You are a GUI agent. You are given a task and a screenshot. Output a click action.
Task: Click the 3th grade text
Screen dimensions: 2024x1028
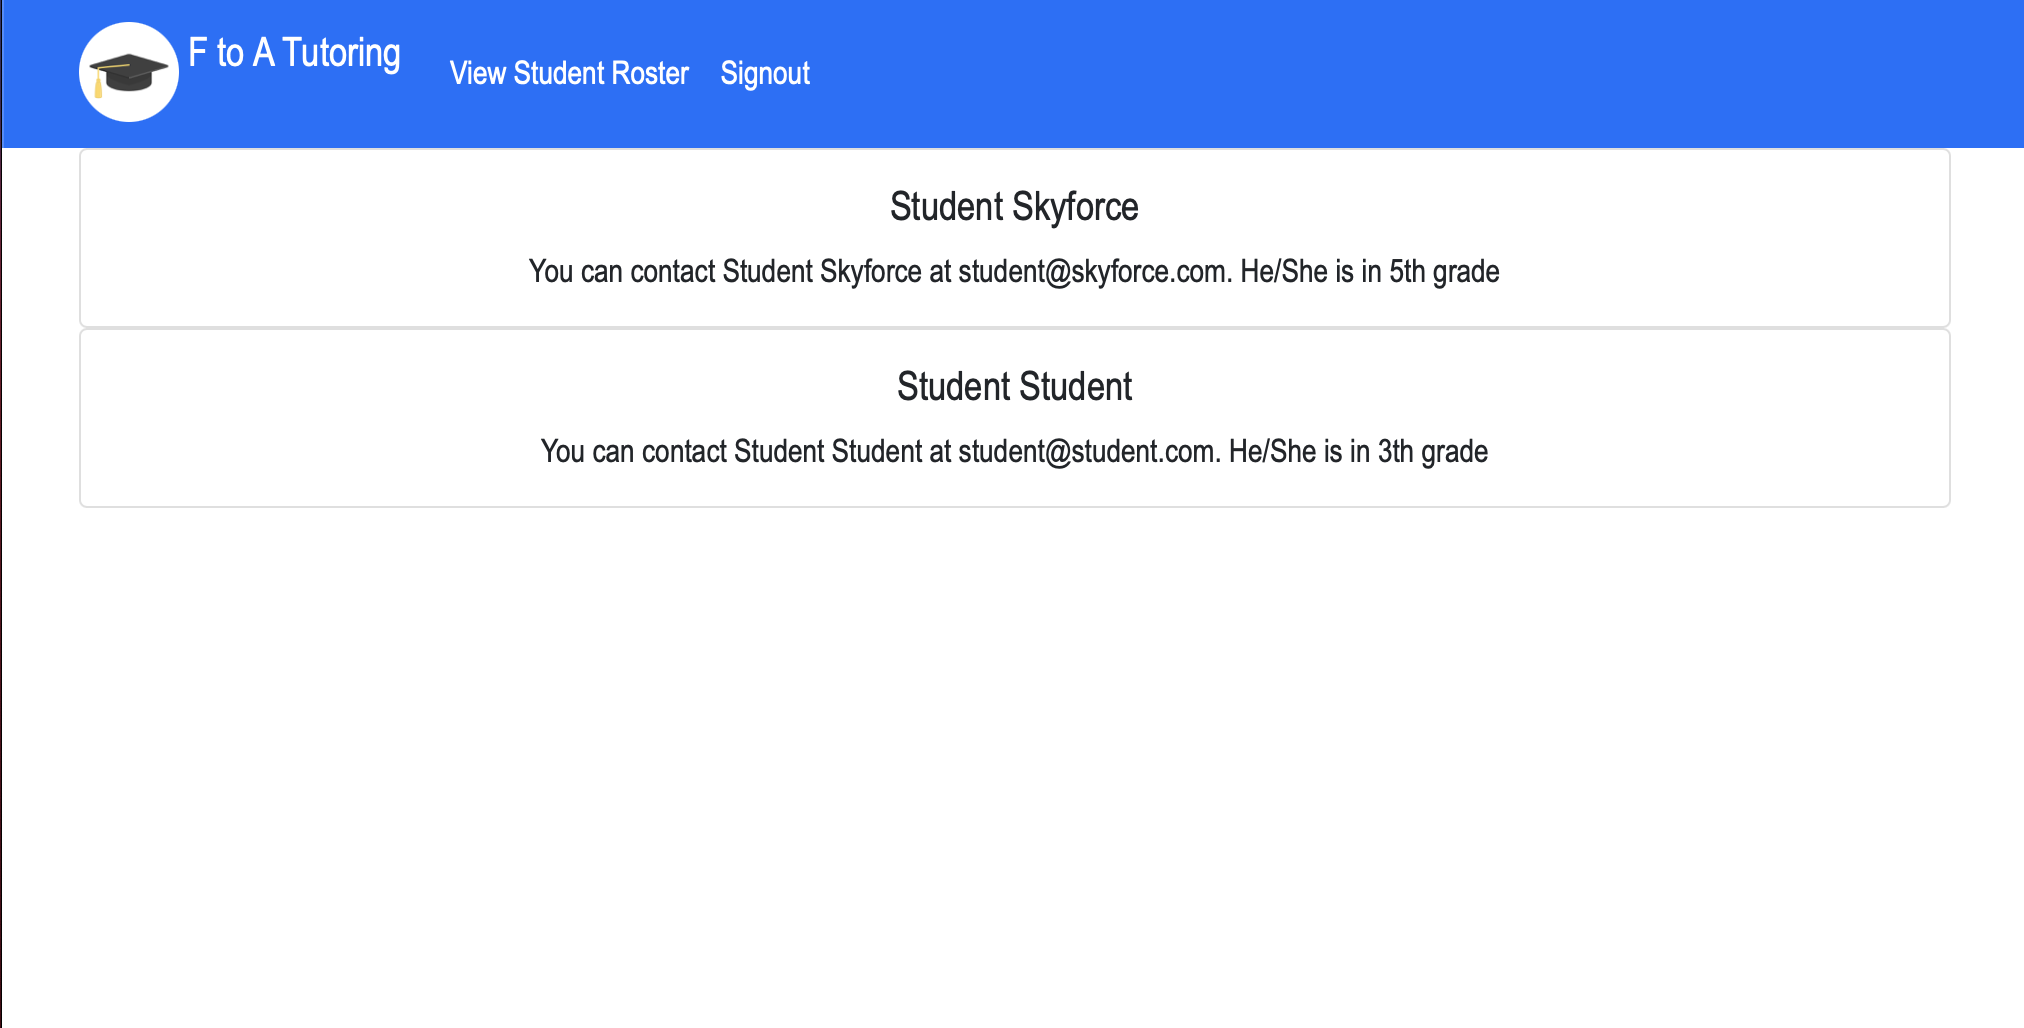click(x=1433, y=452)
